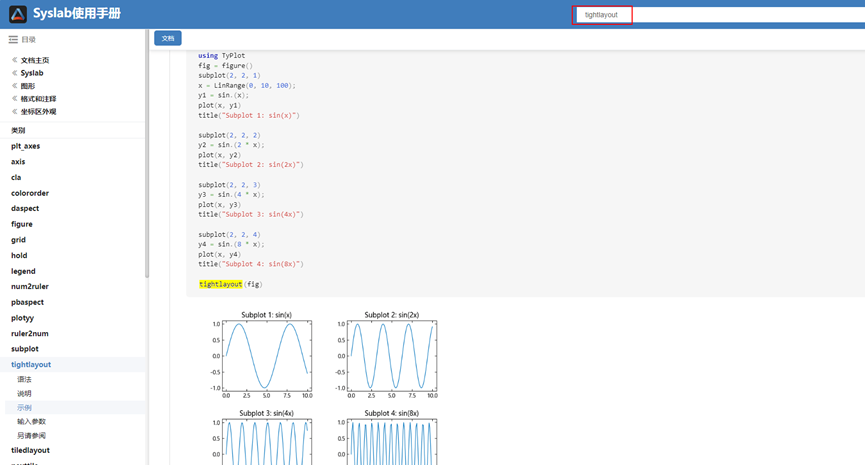Click the Subplot 4: sin(8x) chart image

[386, 437]
